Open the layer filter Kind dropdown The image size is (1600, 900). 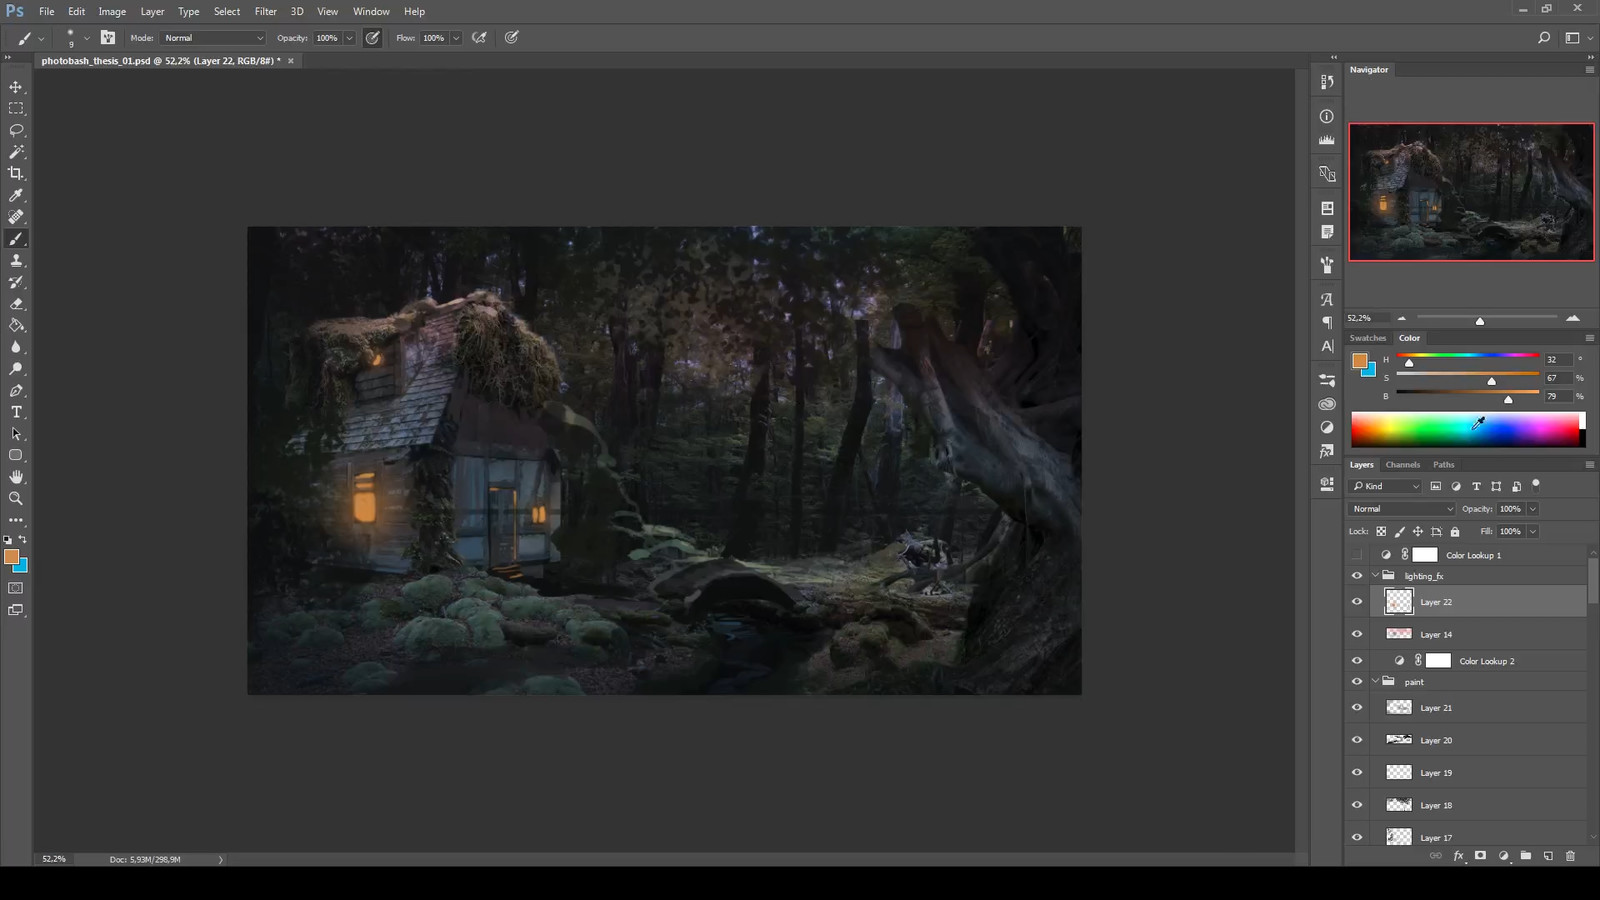1385,486
